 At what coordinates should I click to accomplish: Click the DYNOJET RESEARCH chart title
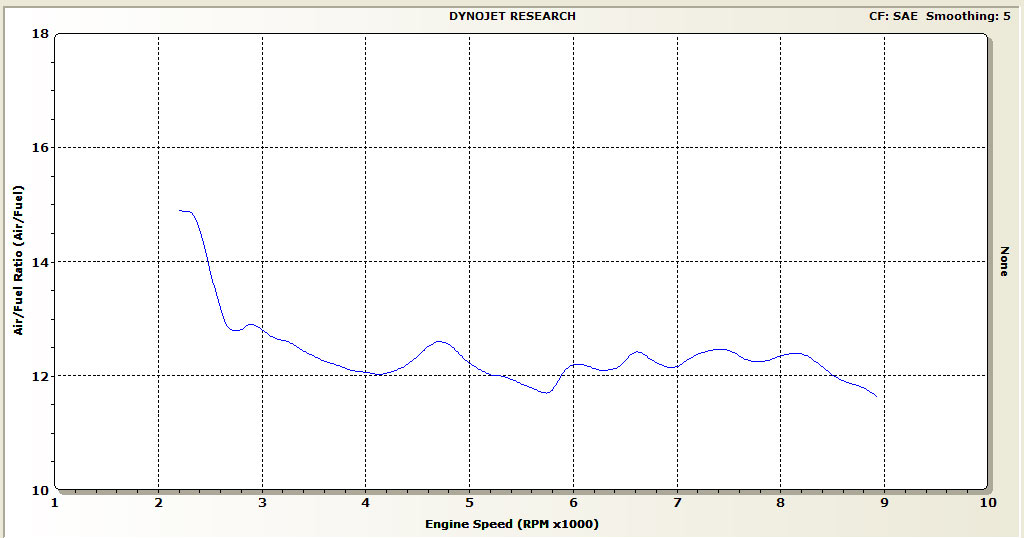pyautogui.click(x=512, y=16)
